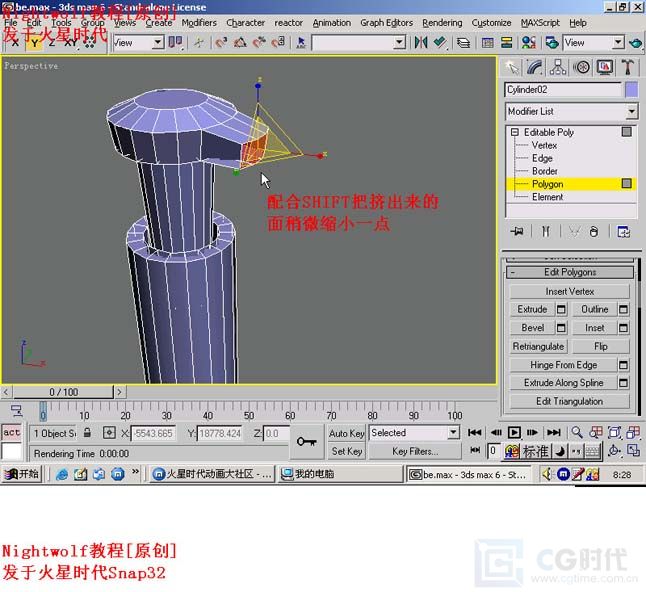This screenshot has width=646, height=592.
Task: Open Curve Editor toolbar icon
Action: pos(487,42)
